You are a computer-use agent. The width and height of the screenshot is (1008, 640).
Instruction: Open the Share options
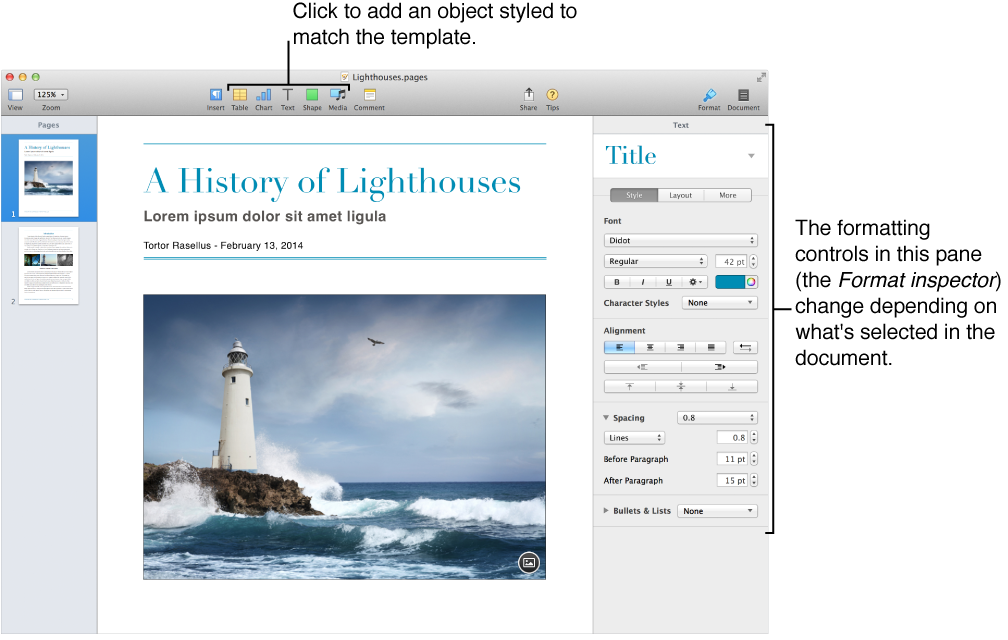pos(528,97)
